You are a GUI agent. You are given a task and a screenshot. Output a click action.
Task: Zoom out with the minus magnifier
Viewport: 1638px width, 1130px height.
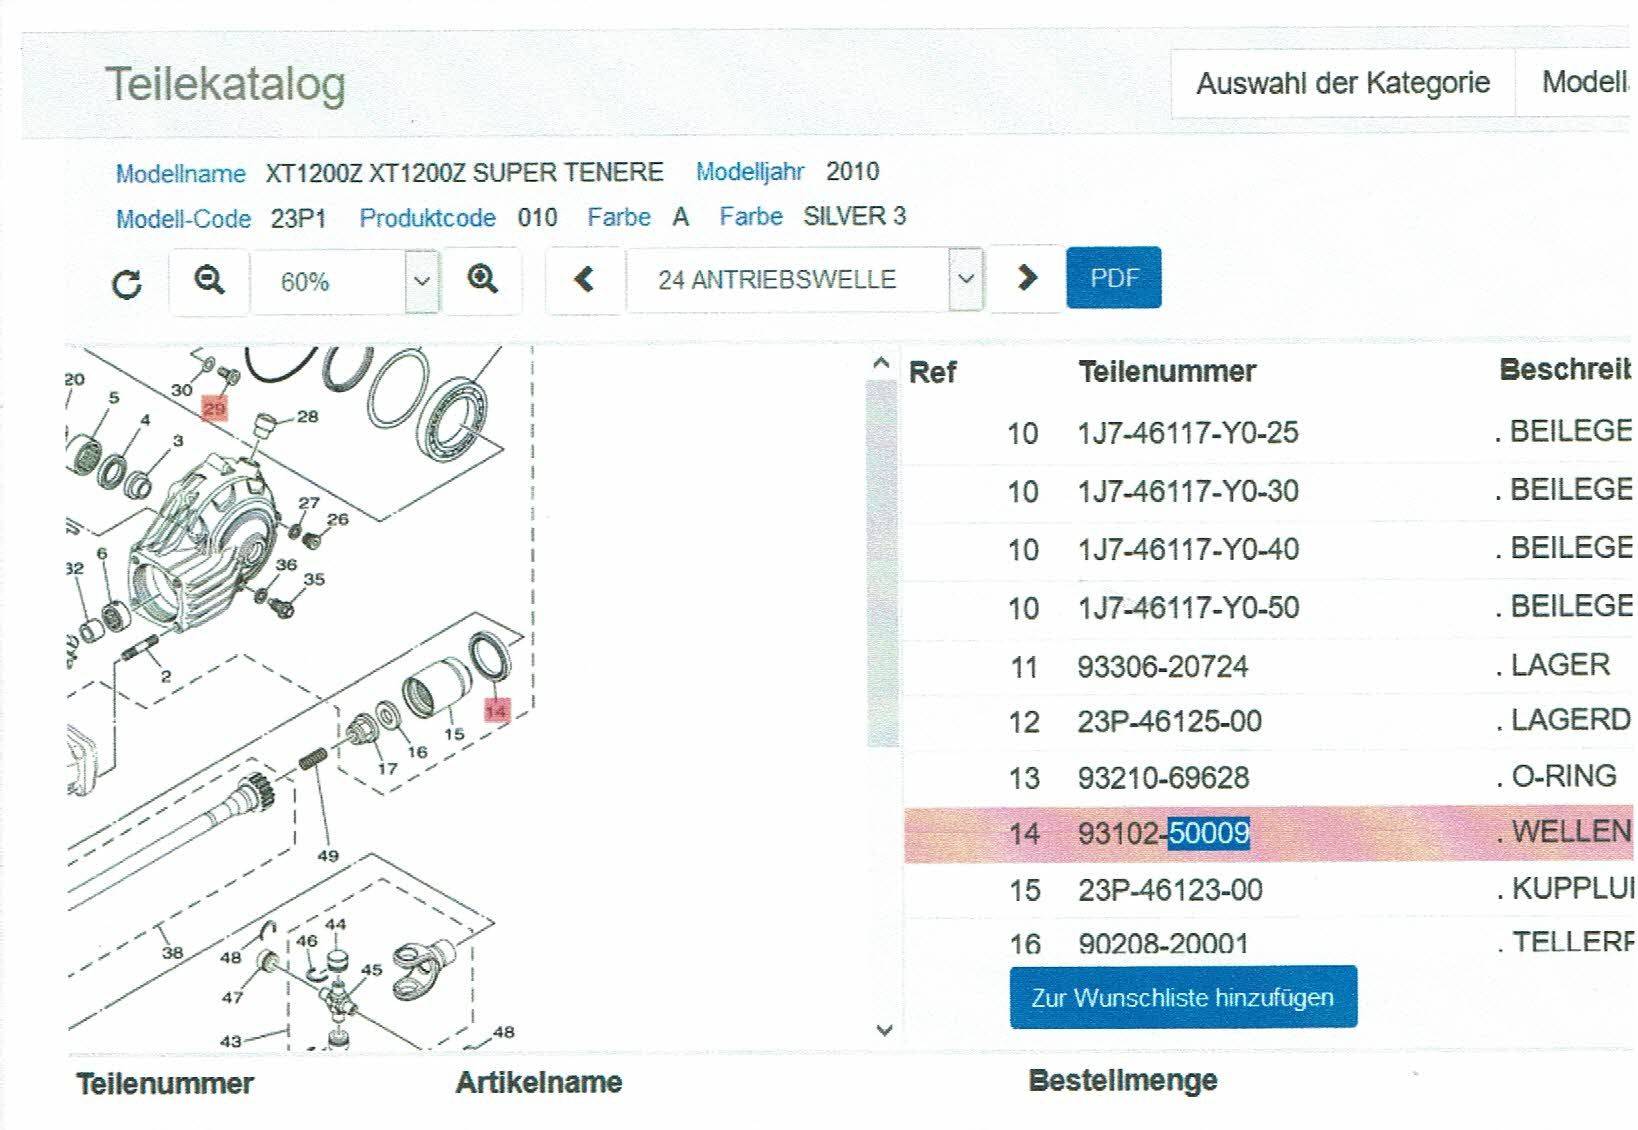pos(209,280)
